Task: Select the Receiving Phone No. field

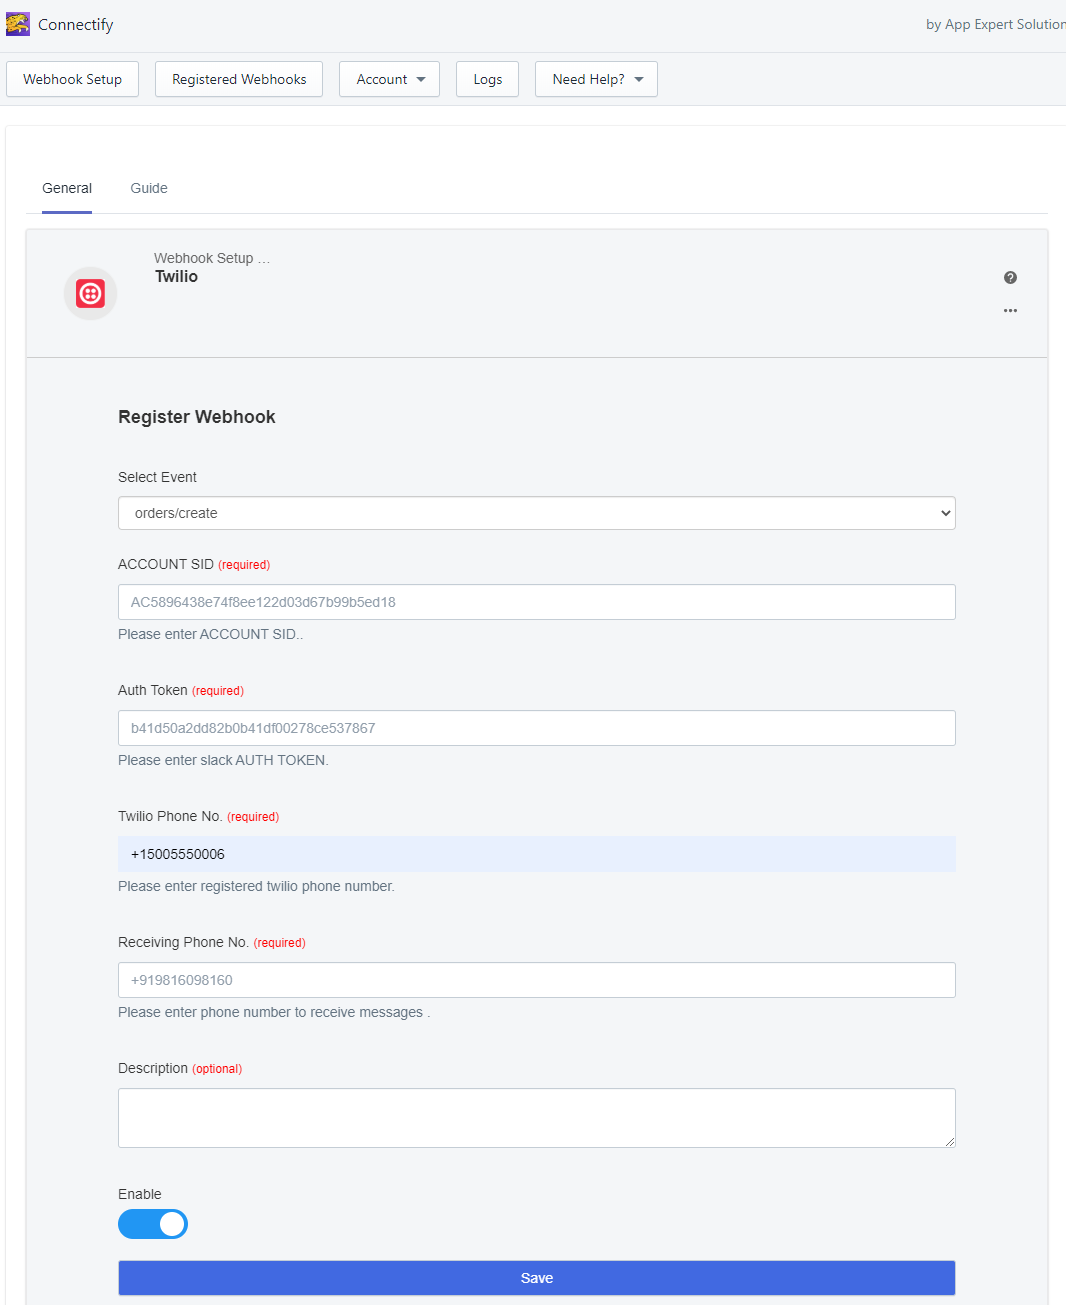Action: point(537,980)
